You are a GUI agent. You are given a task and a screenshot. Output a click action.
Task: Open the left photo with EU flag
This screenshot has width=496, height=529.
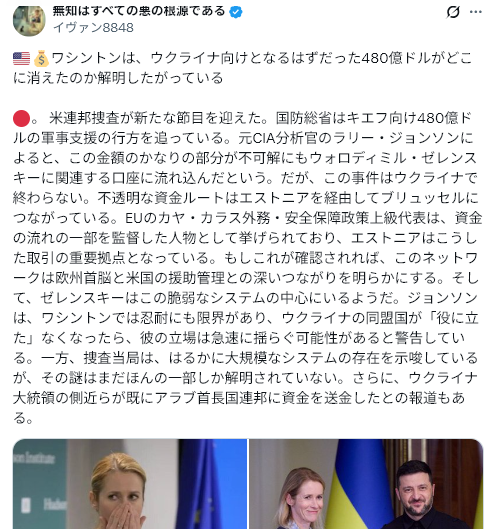click(130, 484)
